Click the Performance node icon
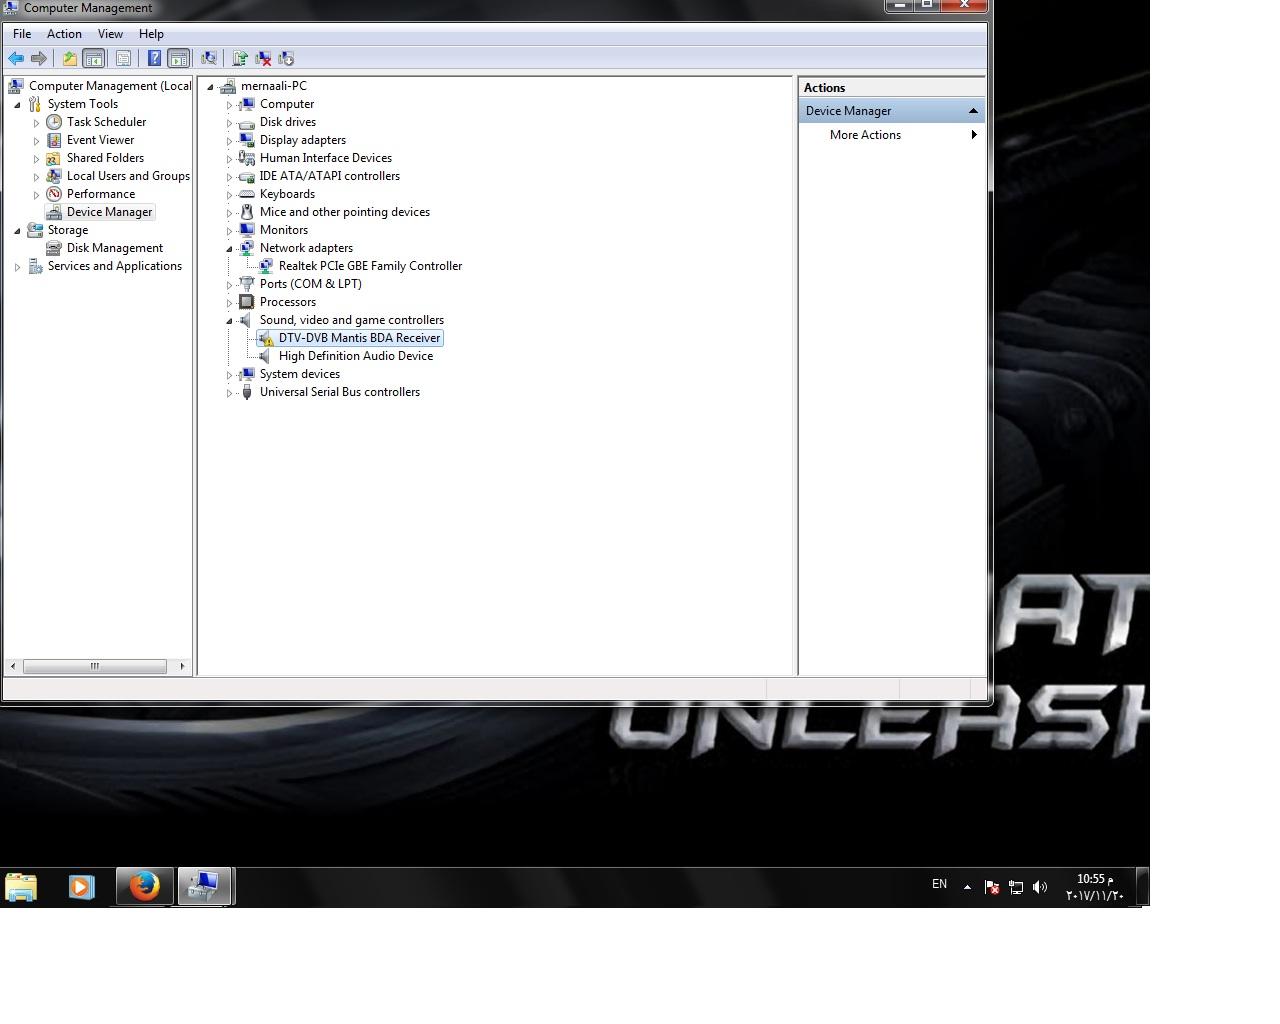 pos(54,194)
